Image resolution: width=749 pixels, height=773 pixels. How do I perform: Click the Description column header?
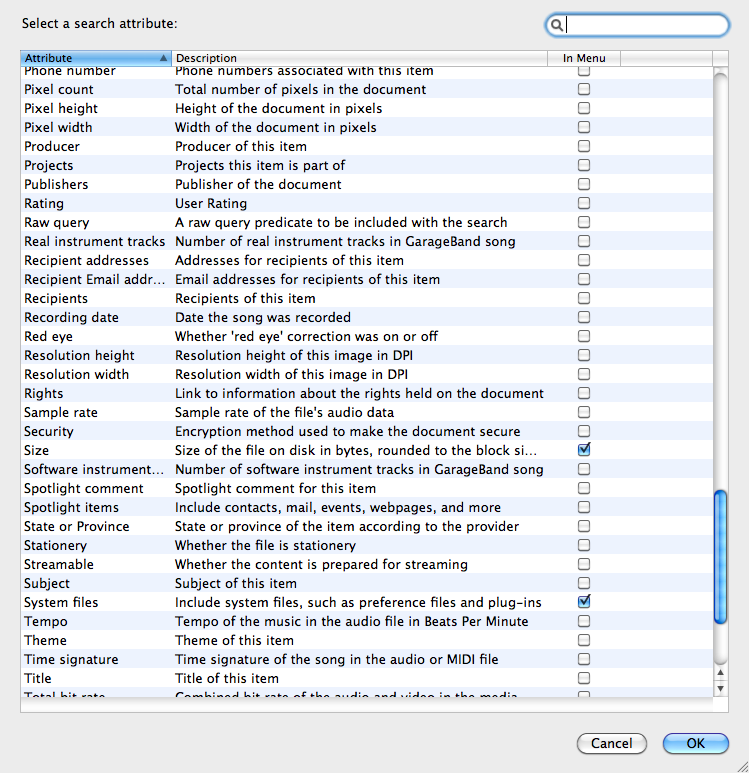pyautogui.click(x=359, y=58)
